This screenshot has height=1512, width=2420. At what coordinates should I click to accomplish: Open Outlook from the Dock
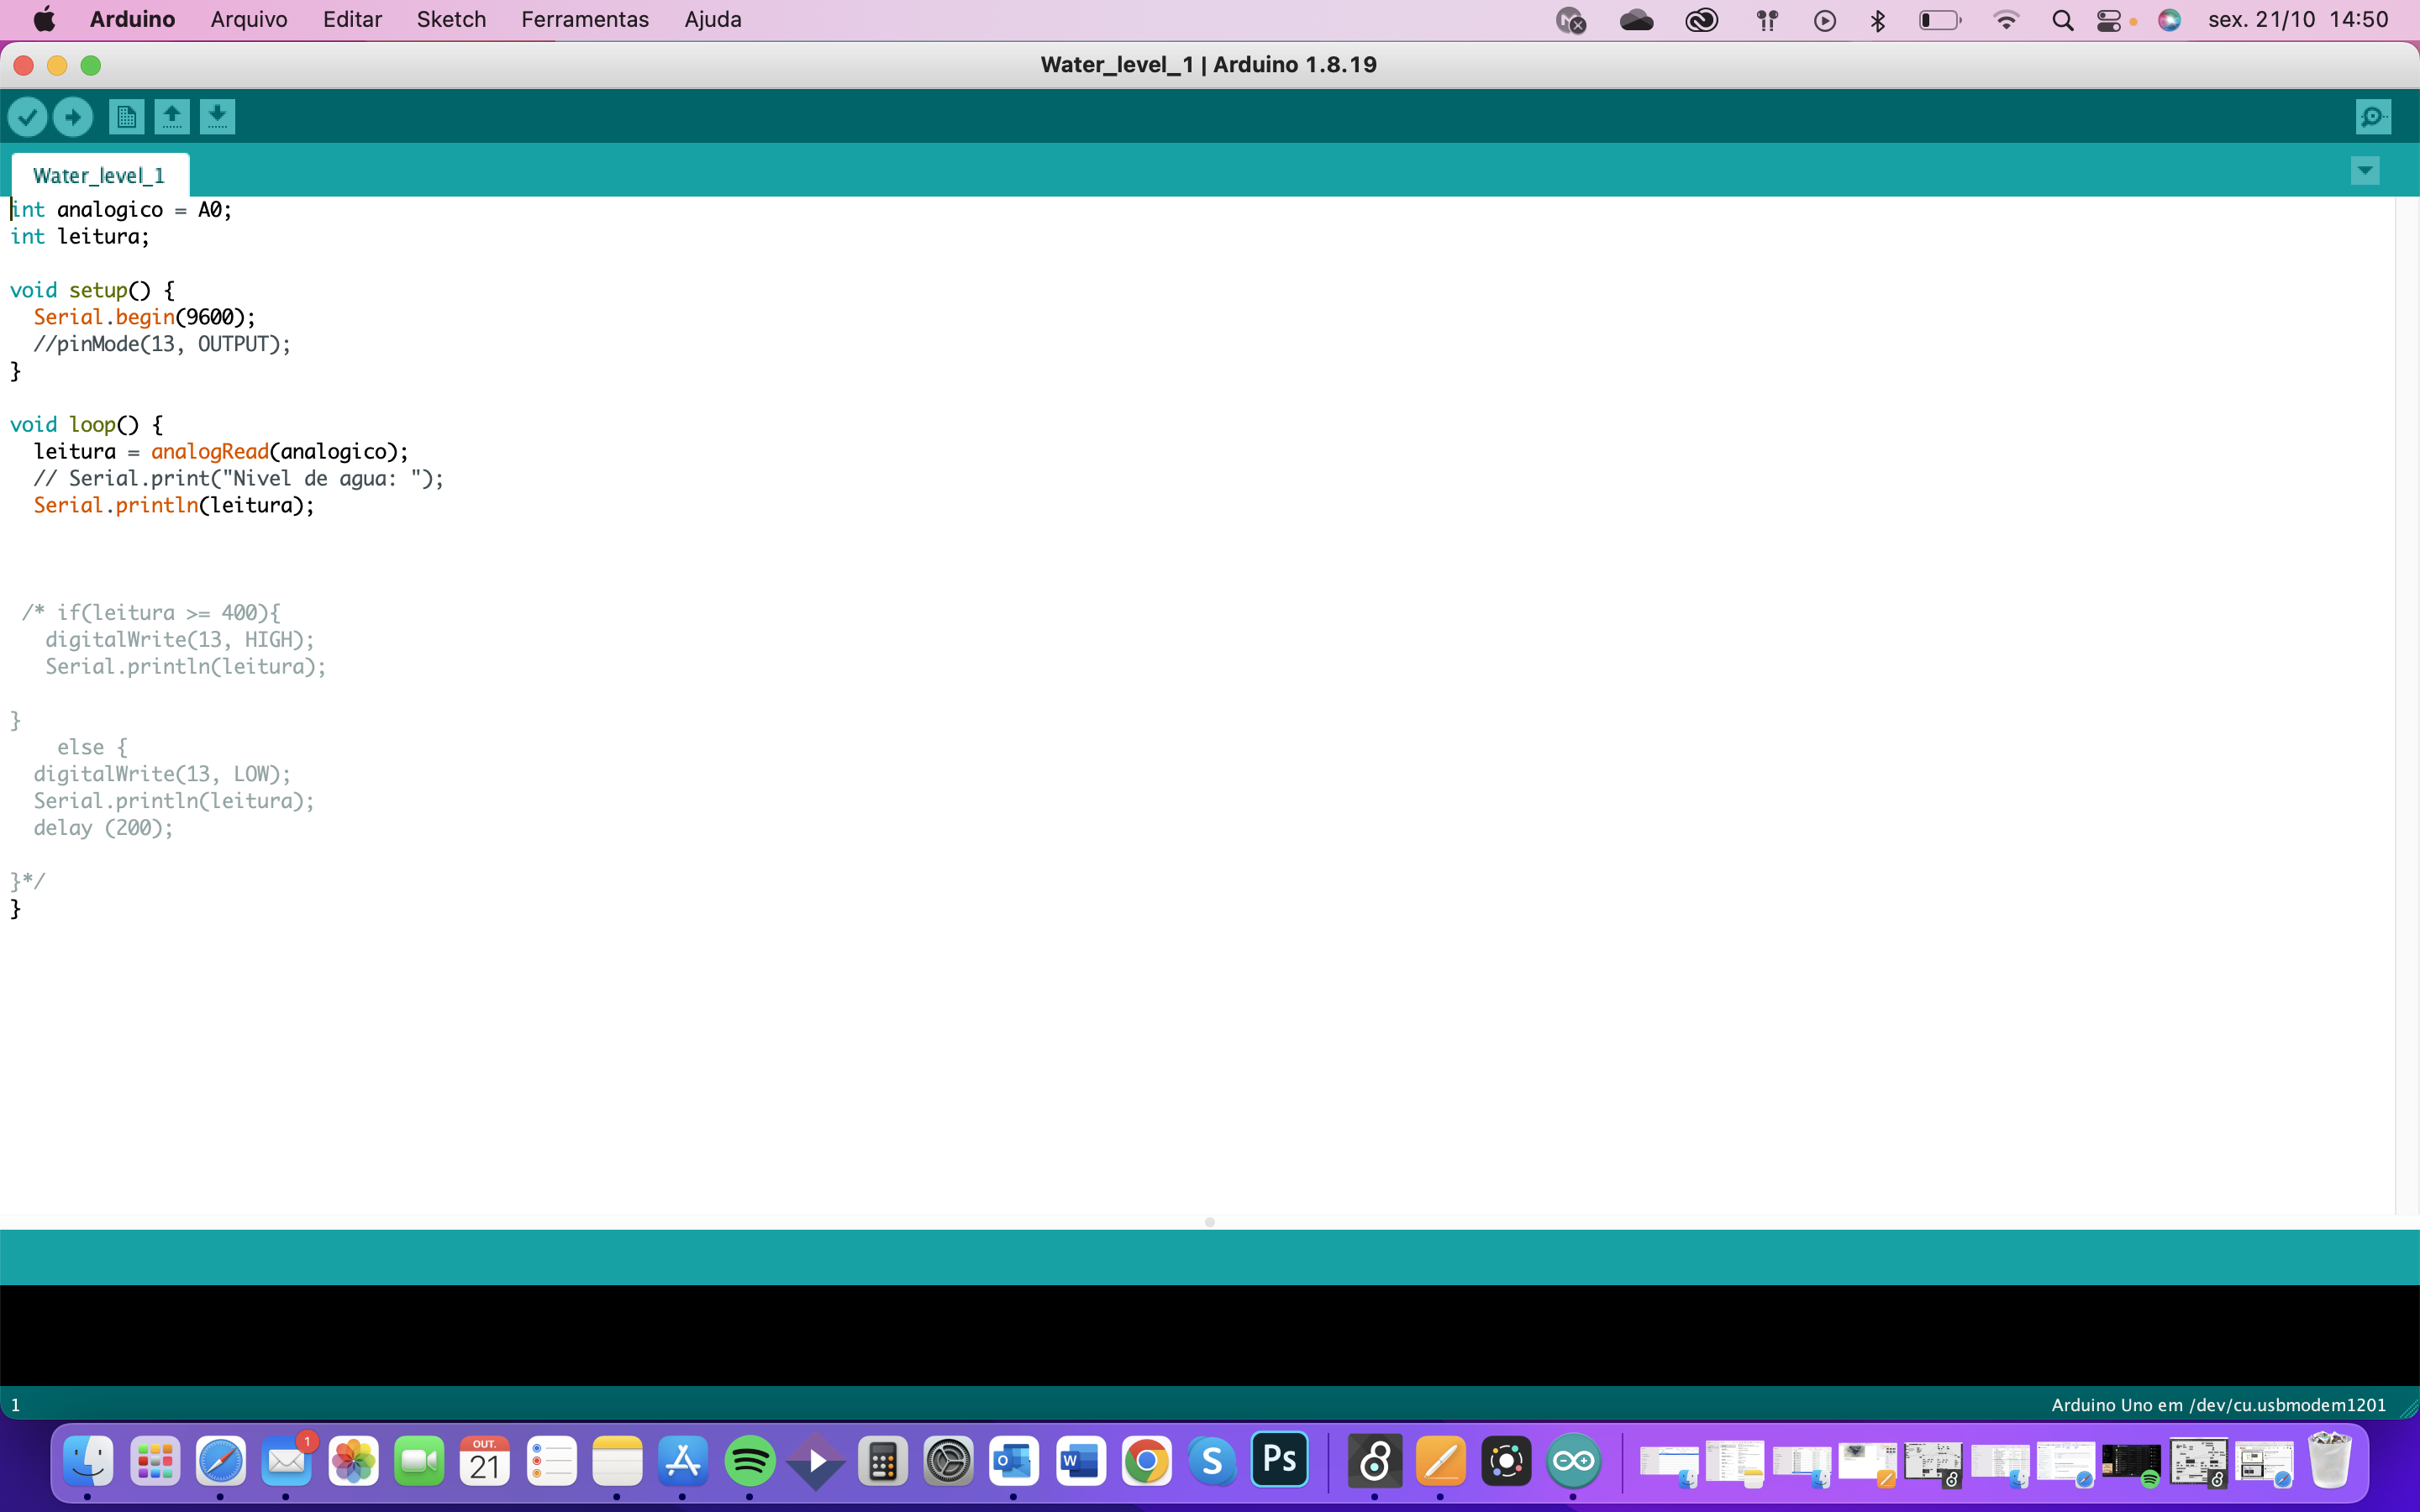pyautogui.click(x=1014, y=1462)
